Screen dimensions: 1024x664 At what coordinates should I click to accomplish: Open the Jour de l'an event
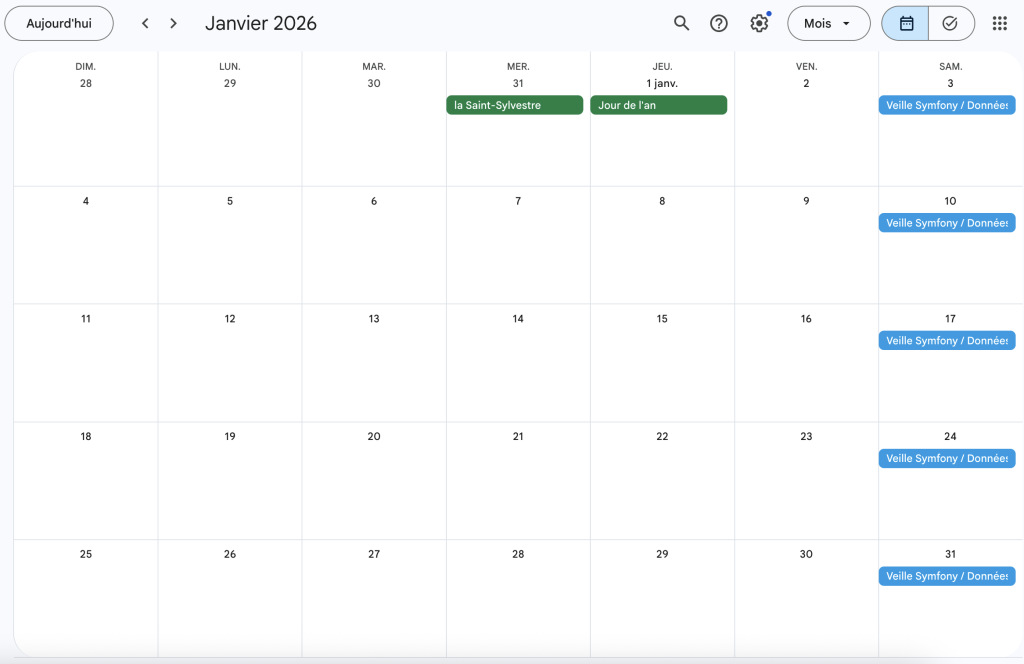click(x=658, y=105)
